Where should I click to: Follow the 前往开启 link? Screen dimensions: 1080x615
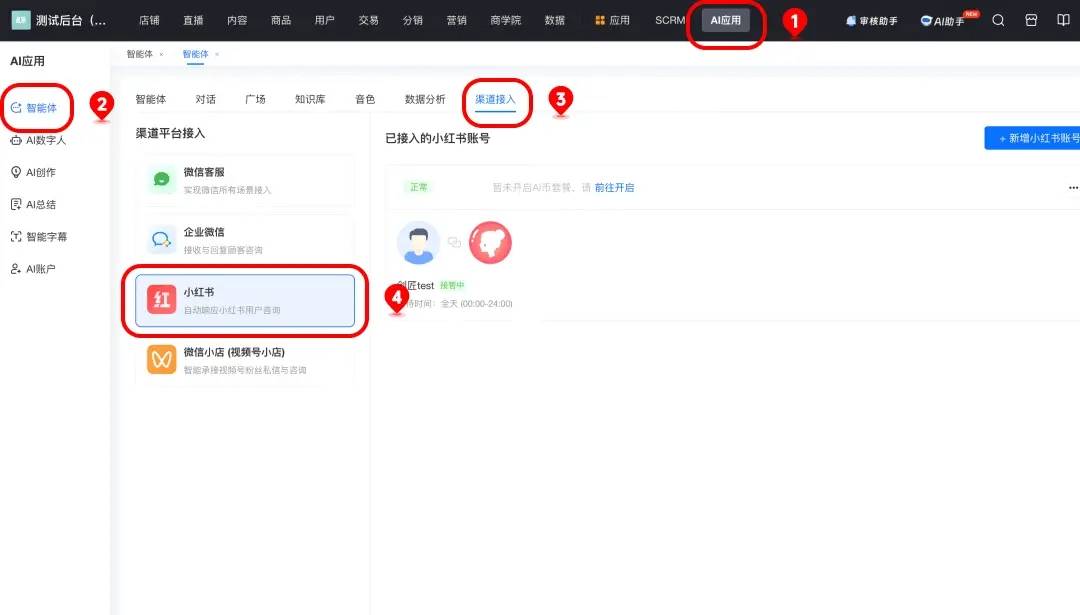pyautogui.click(x=614, y=187)
